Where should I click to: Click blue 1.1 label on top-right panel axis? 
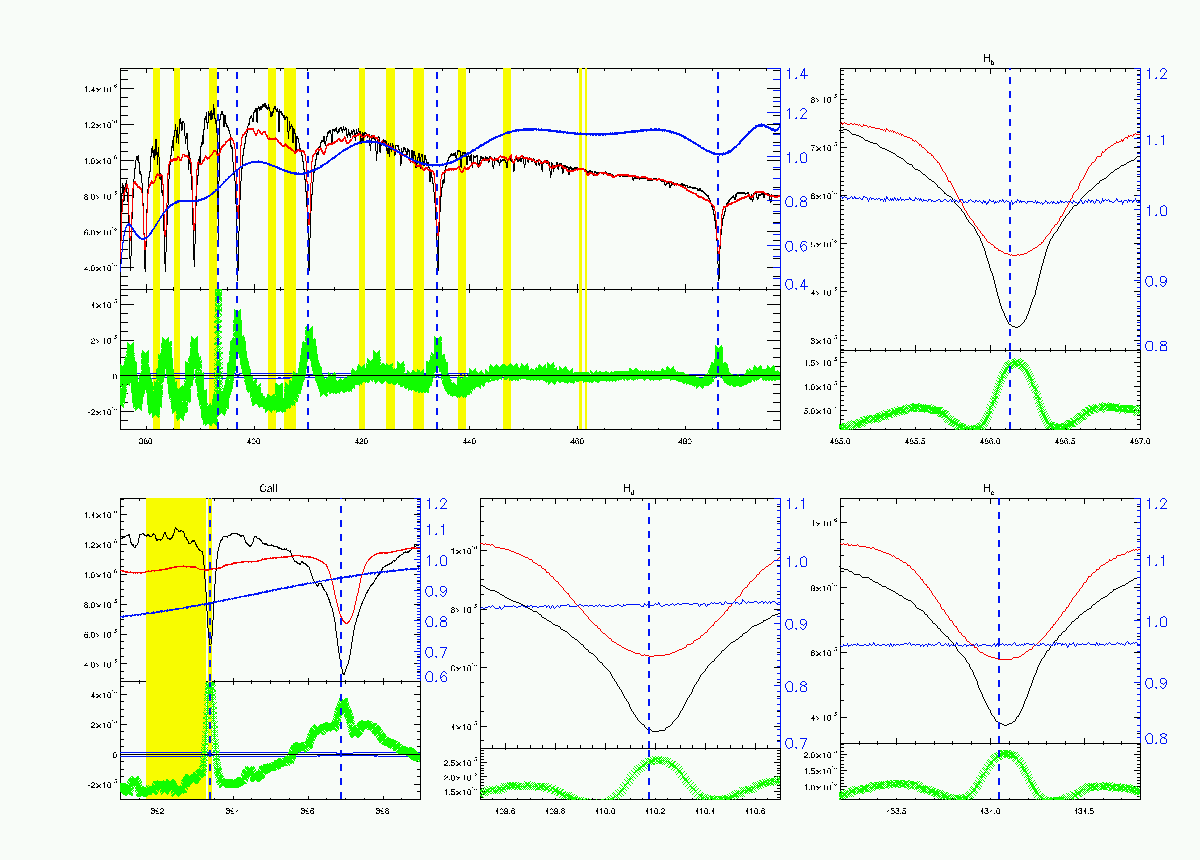(x=1155, y=141)
